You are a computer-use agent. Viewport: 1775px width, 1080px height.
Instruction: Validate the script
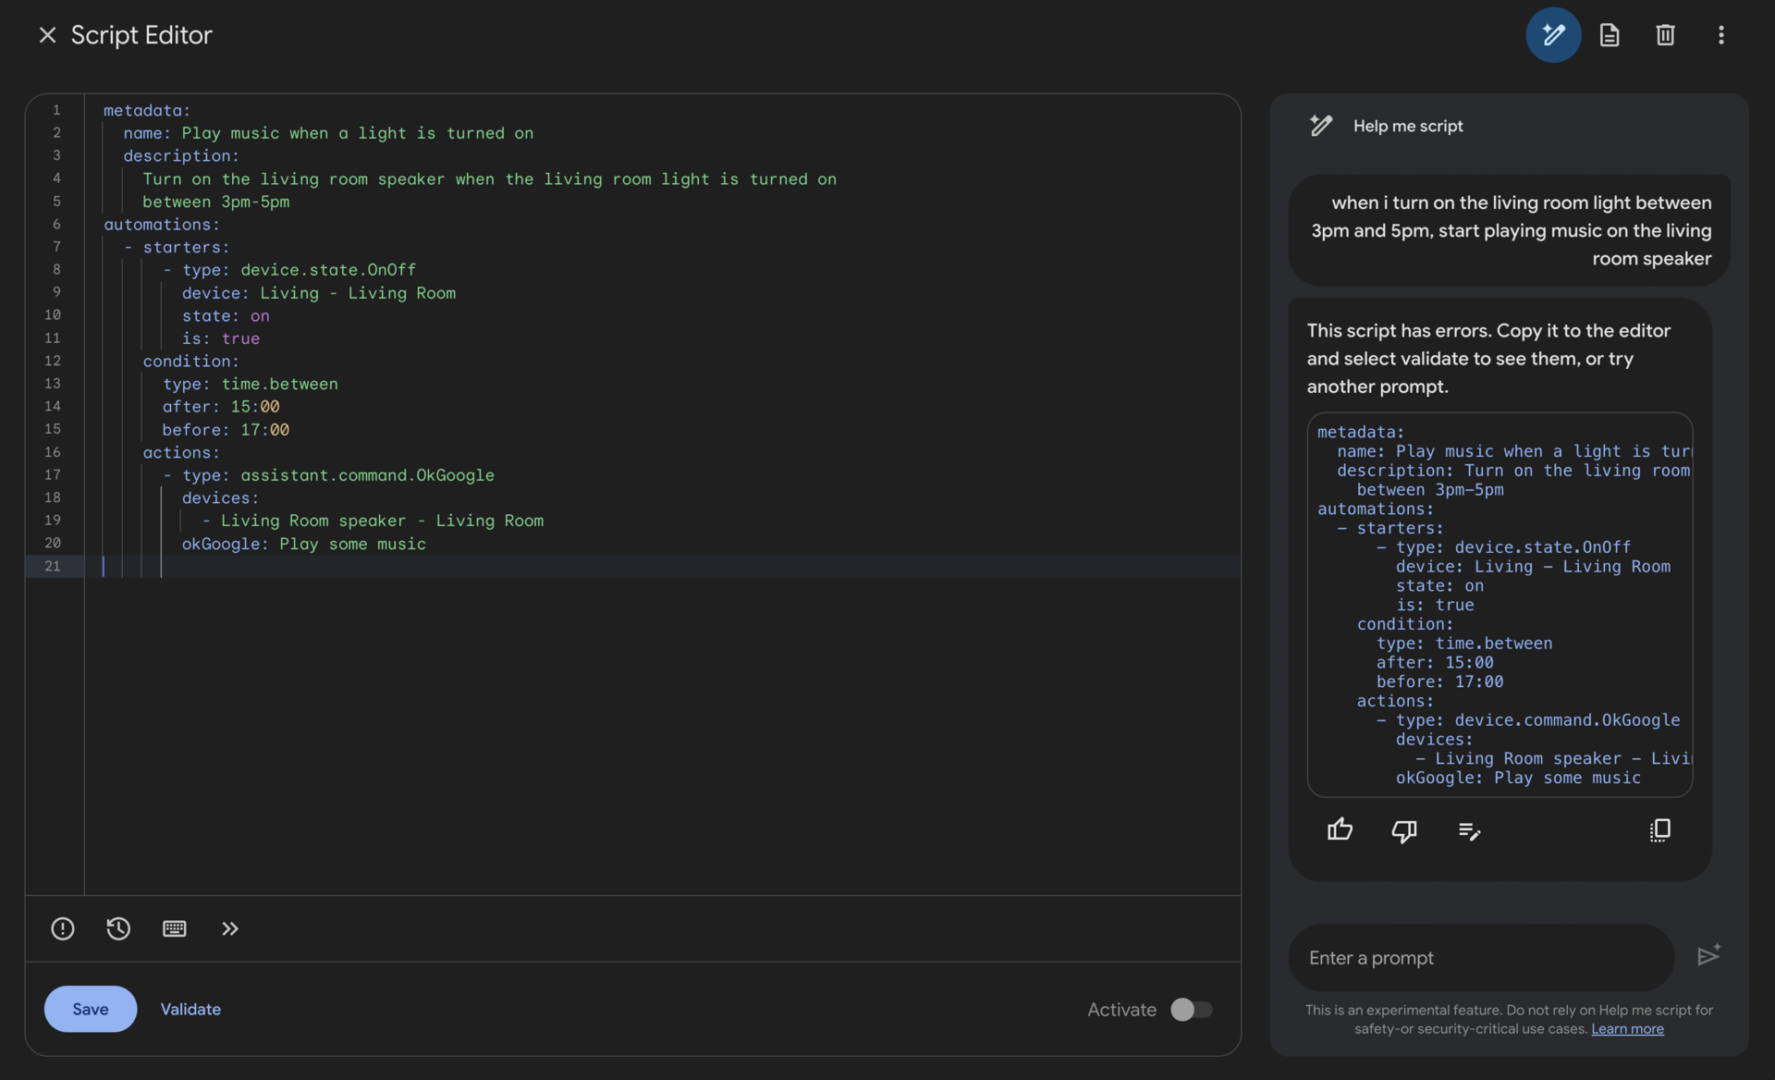click(x=190, y=1009)
